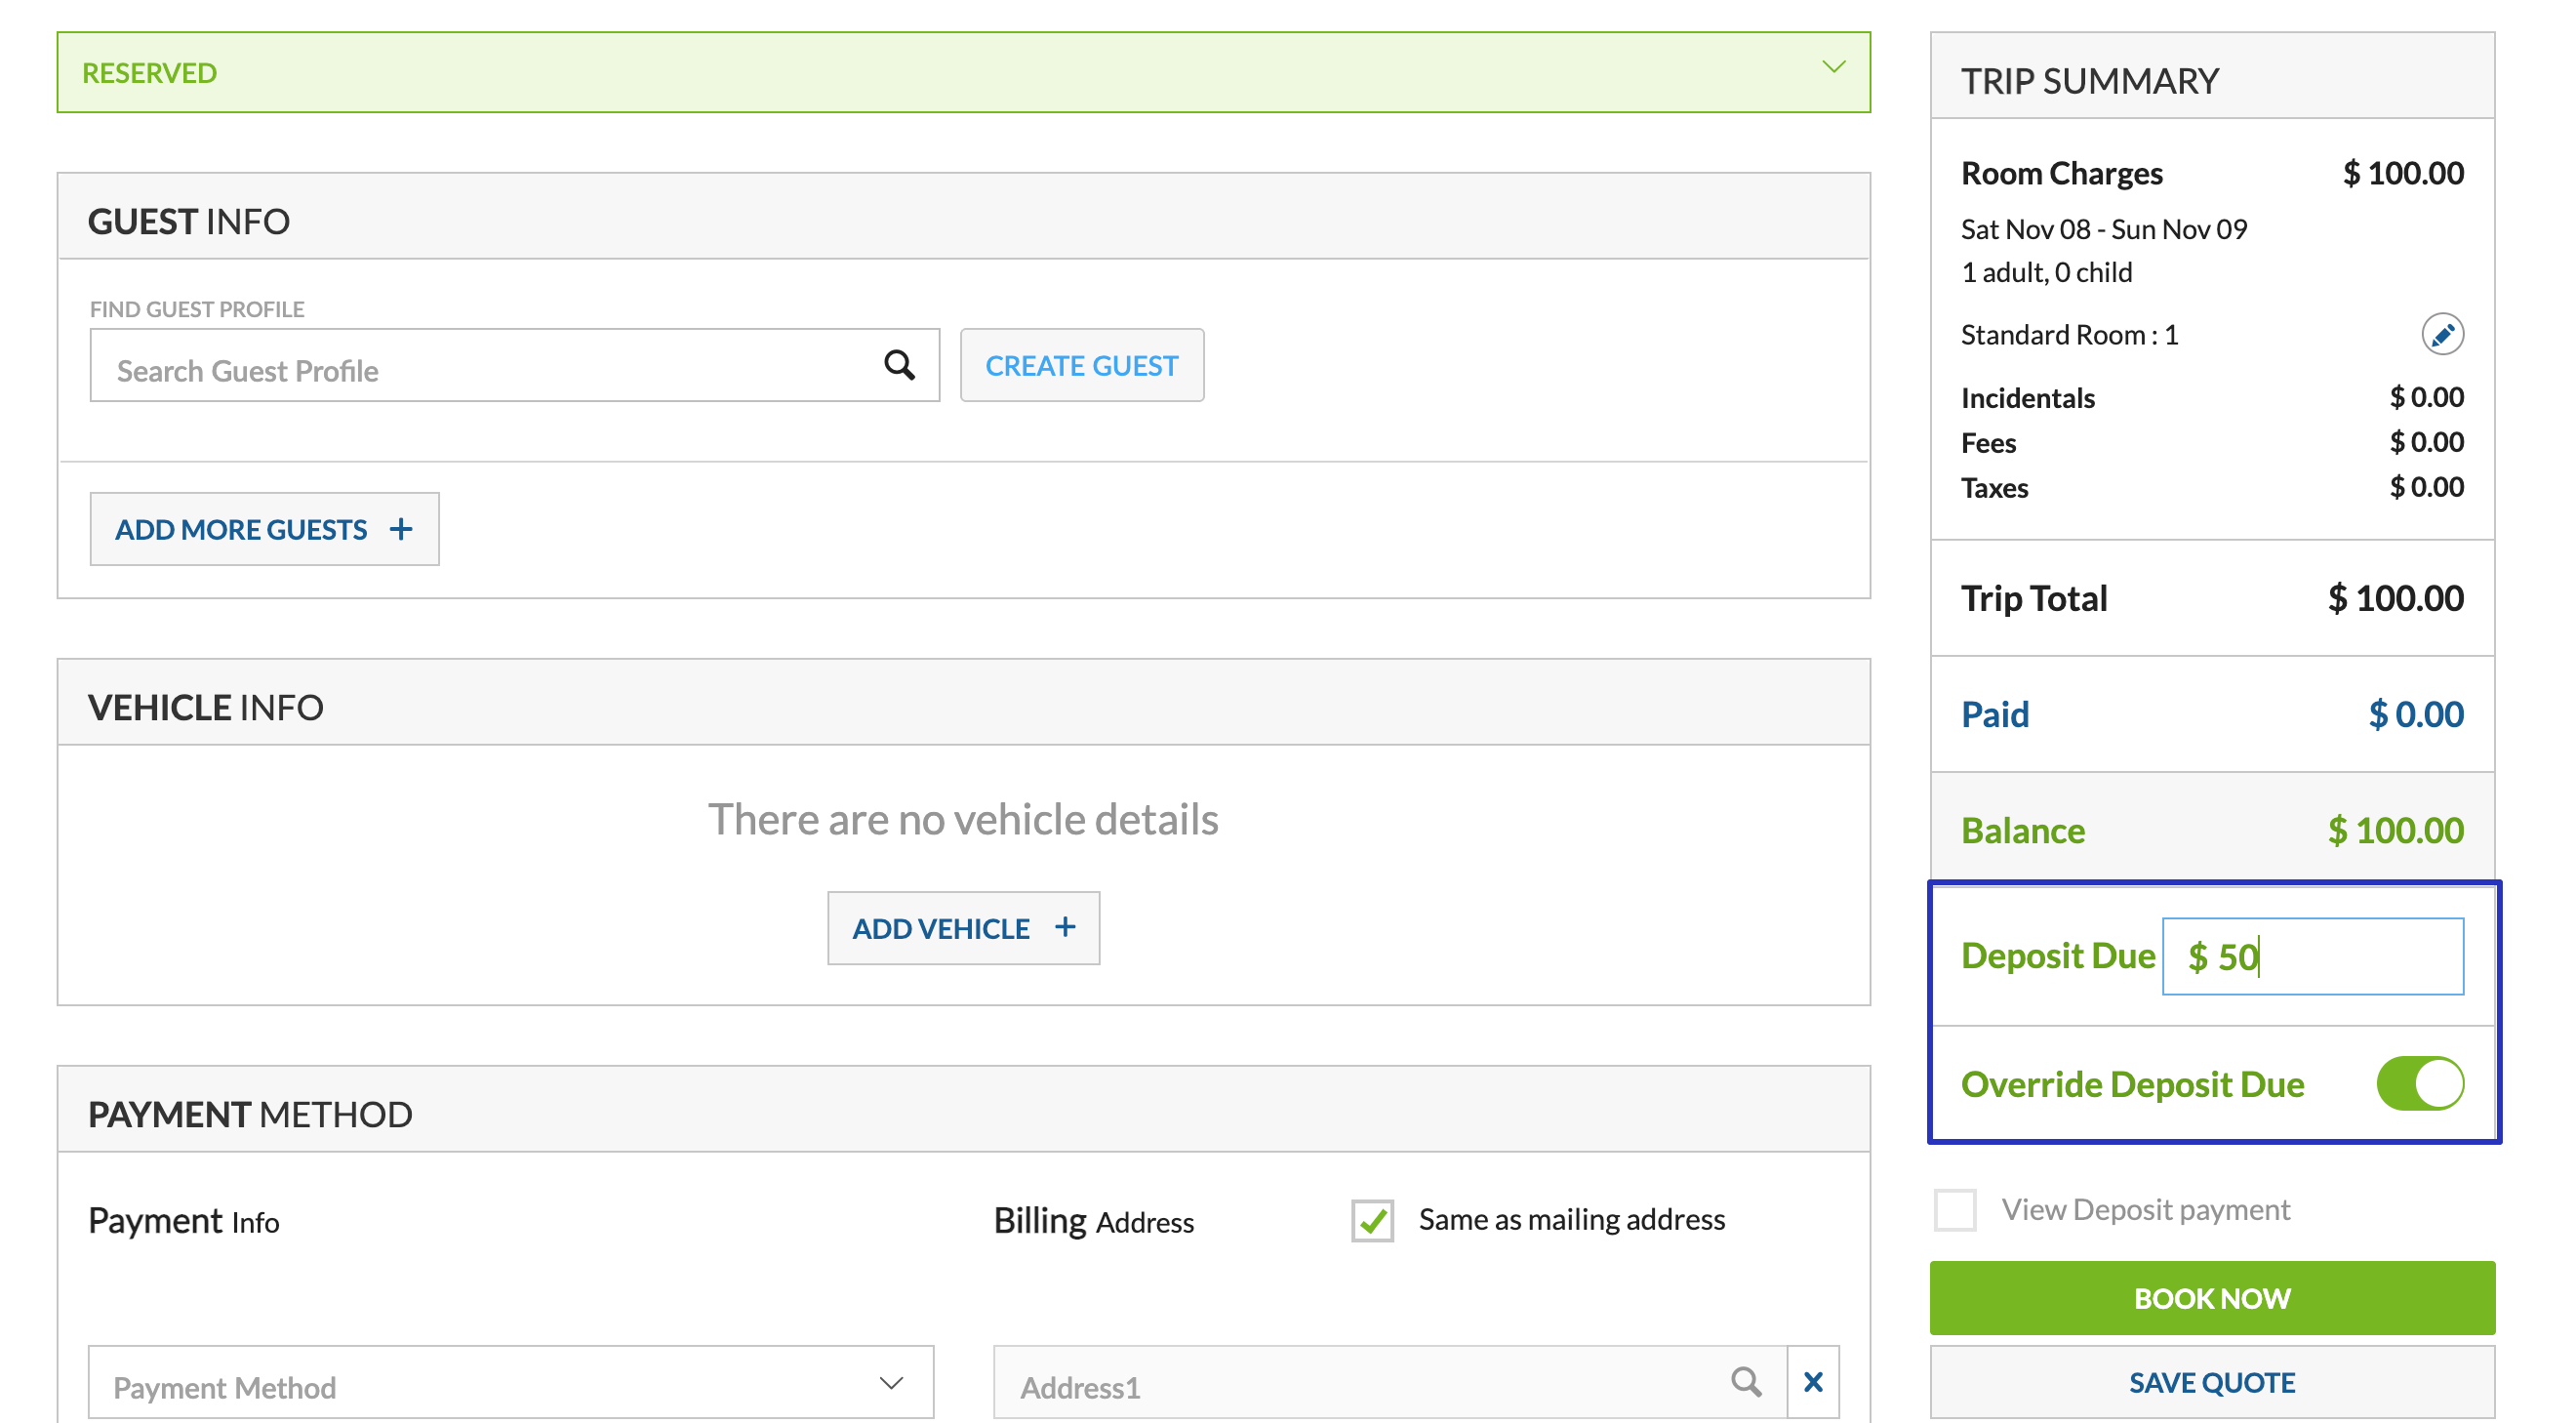The image size is (2576, 1423).
Task: Clear the Address1 field with the X icon
Action: tap(1813, 1382)
